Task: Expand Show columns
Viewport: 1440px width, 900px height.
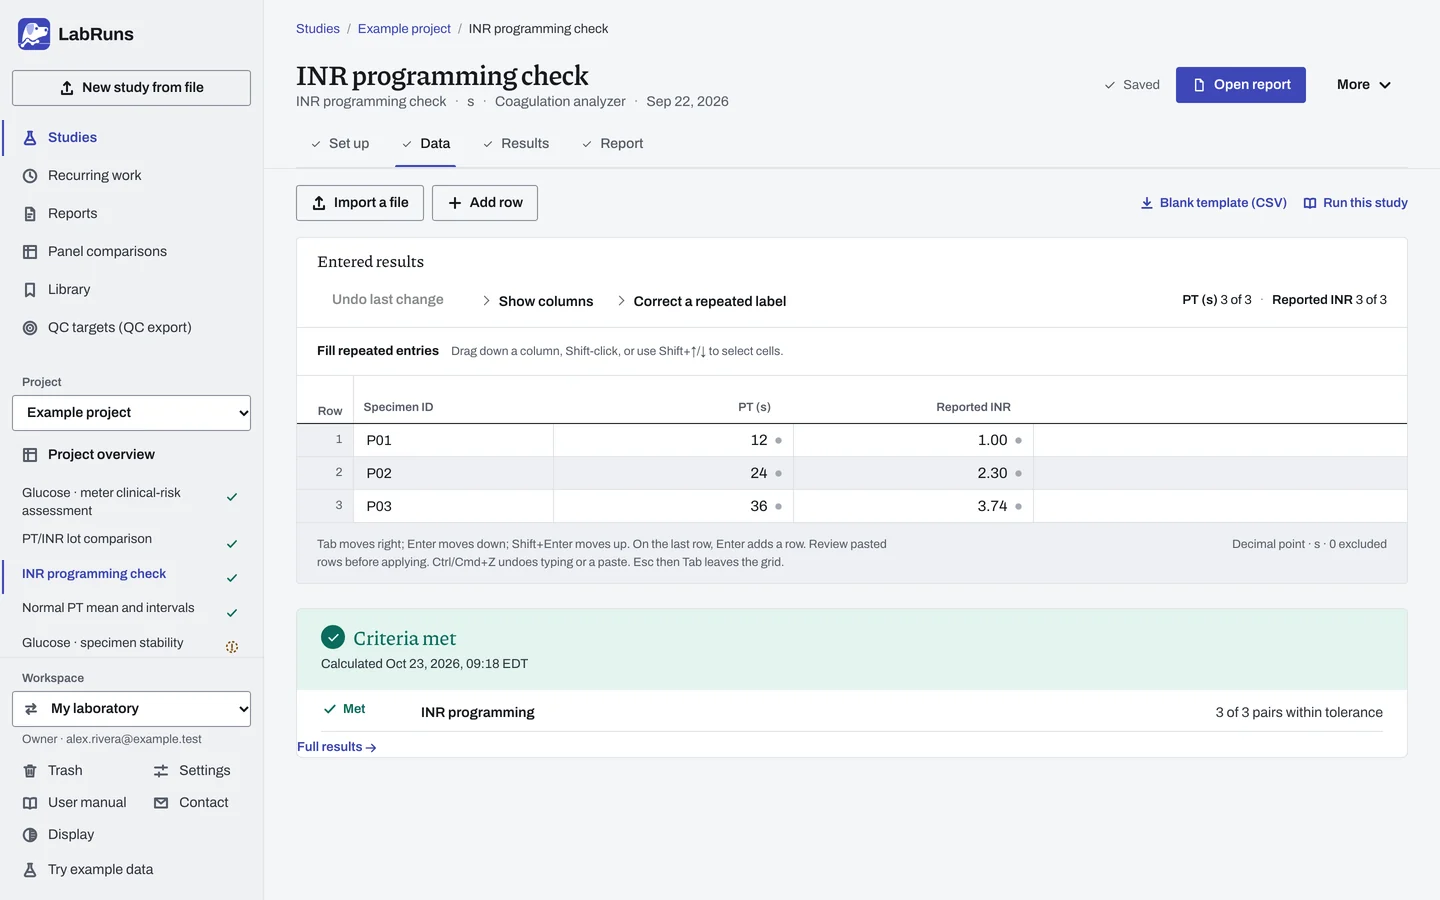Action: [537, 301]
